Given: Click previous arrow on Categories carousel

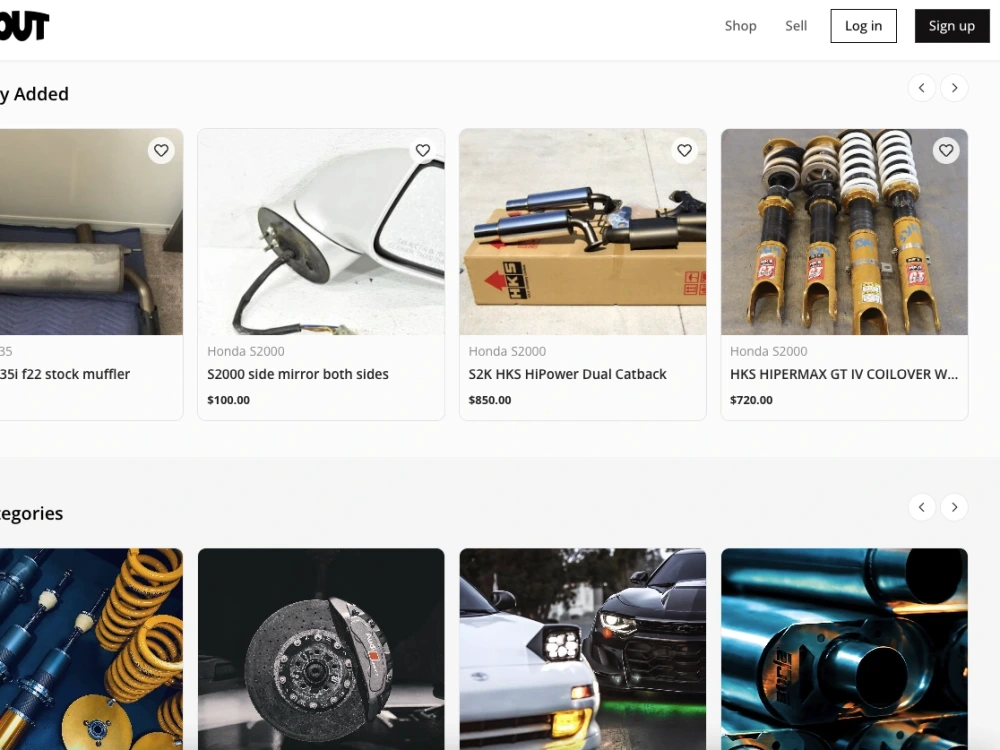Looking at the screenshot, I should pyautogui.click(x=922, y=507).
